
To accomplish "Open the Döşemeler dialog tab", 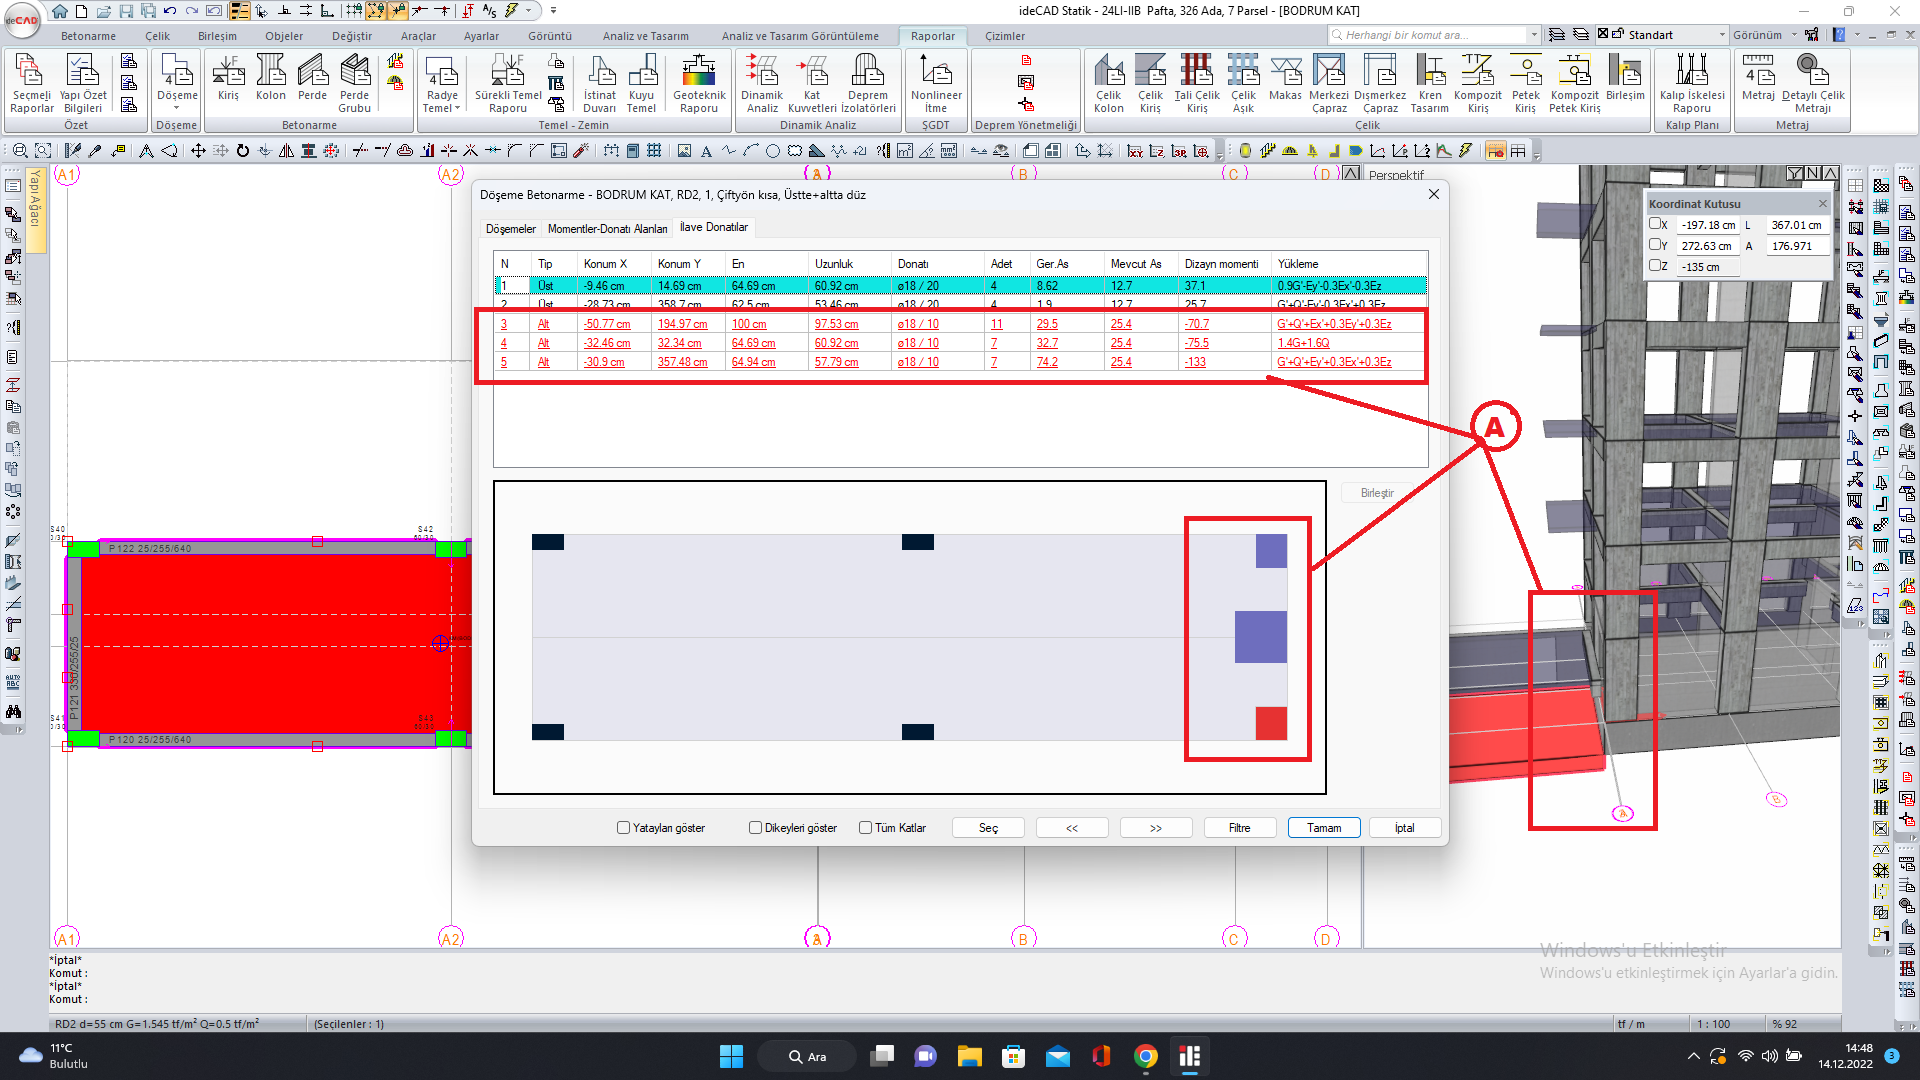I will [x=510, y=229].
